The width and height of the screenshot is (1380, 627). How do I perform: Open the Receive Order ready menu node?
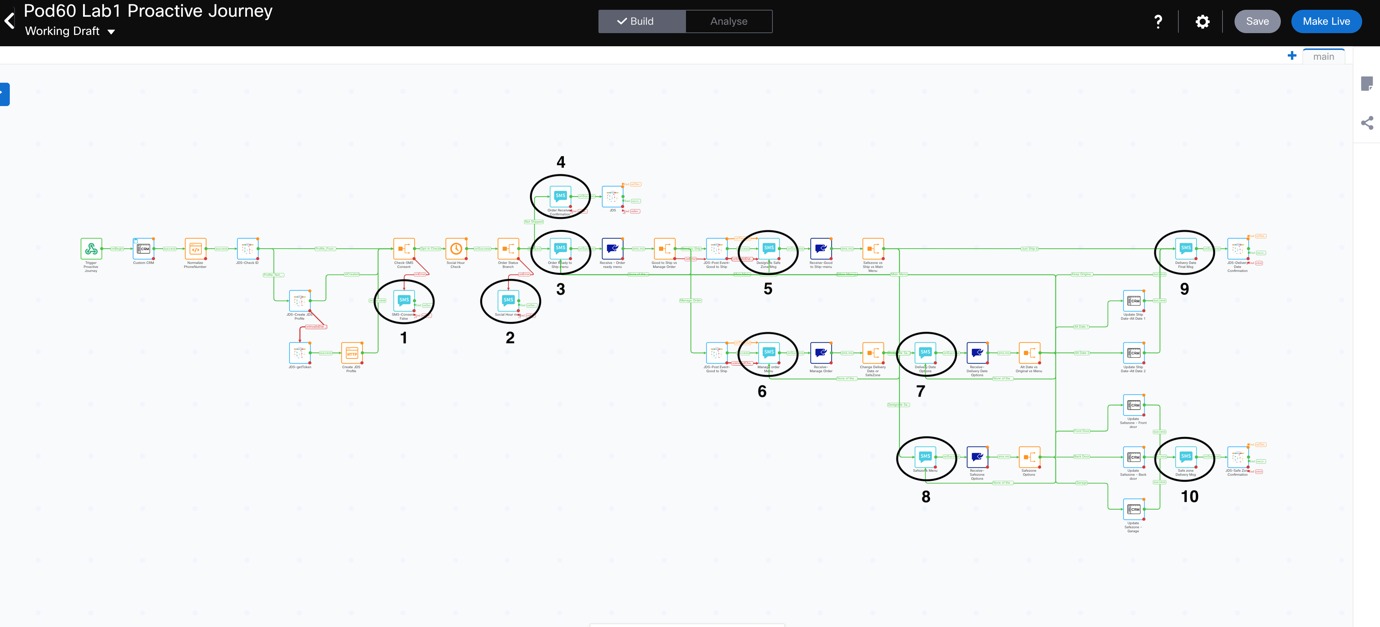click(x=612, y=249)
